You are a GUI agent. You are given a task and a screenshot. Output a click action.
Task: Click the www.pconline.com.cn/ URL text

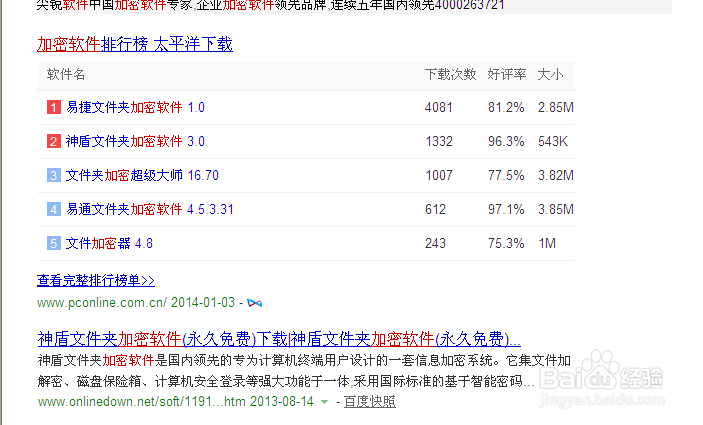[x=102, y=303]
